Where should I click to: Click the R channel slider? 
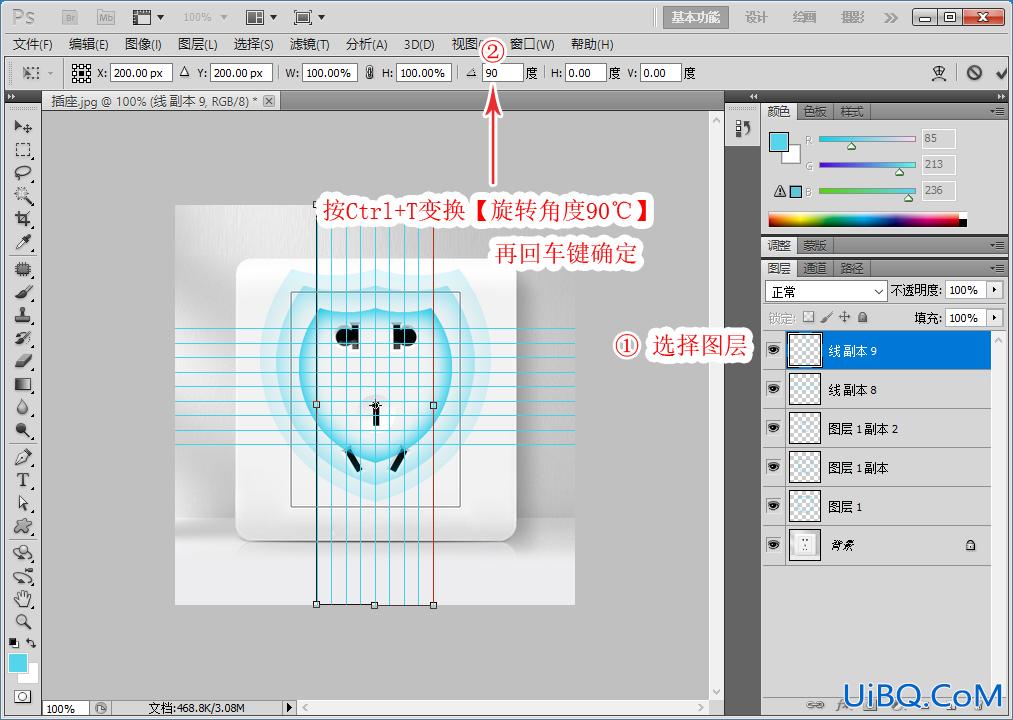click(x=867, y=139)
